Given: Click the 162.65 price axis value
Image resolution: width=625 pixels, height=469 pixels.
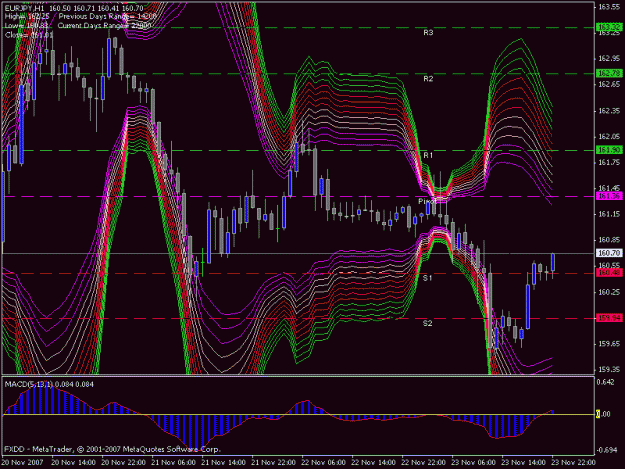Looking at the screenshot, I should coord(609,84).
